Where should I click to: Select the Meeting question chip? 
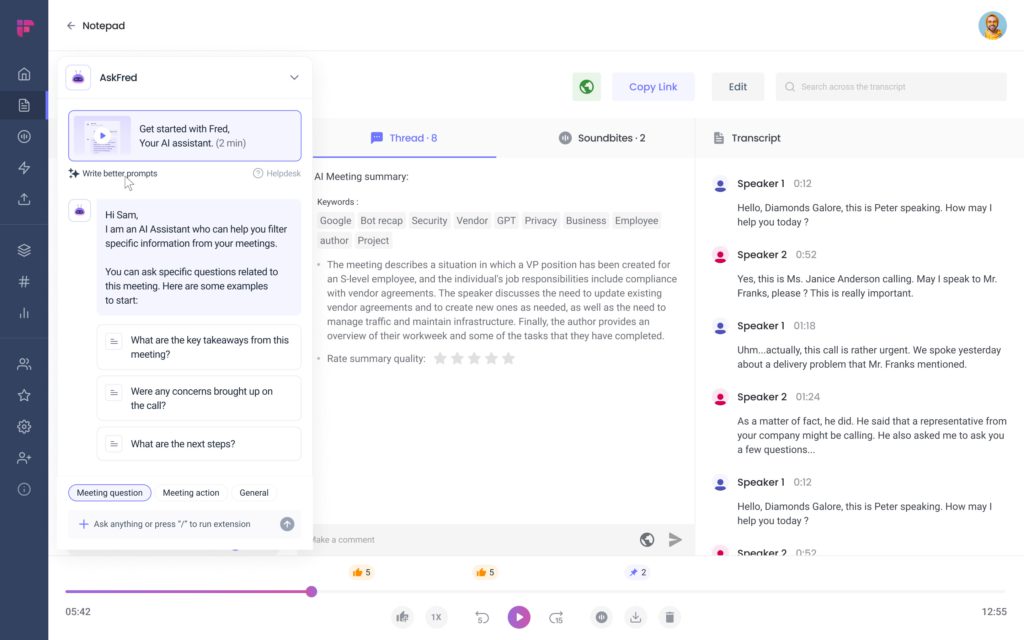point(110,493)
